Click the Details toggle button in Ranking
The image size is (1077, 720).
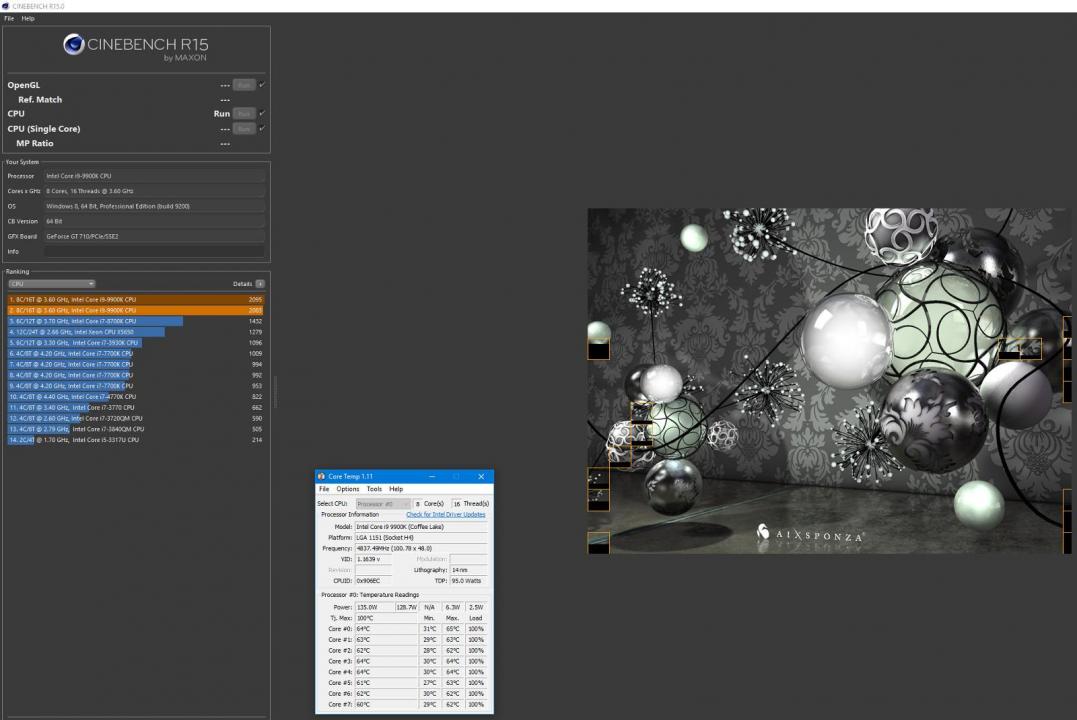tap(260, 284)
